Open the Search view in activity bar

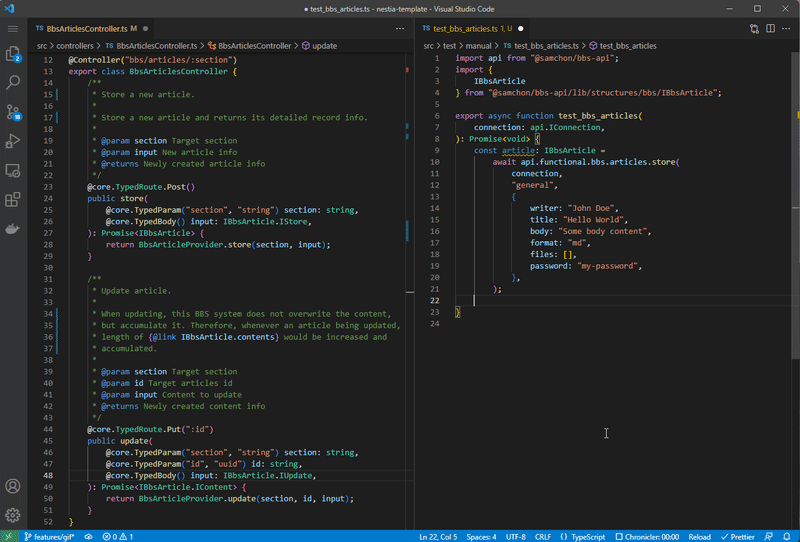pos(13,83)
